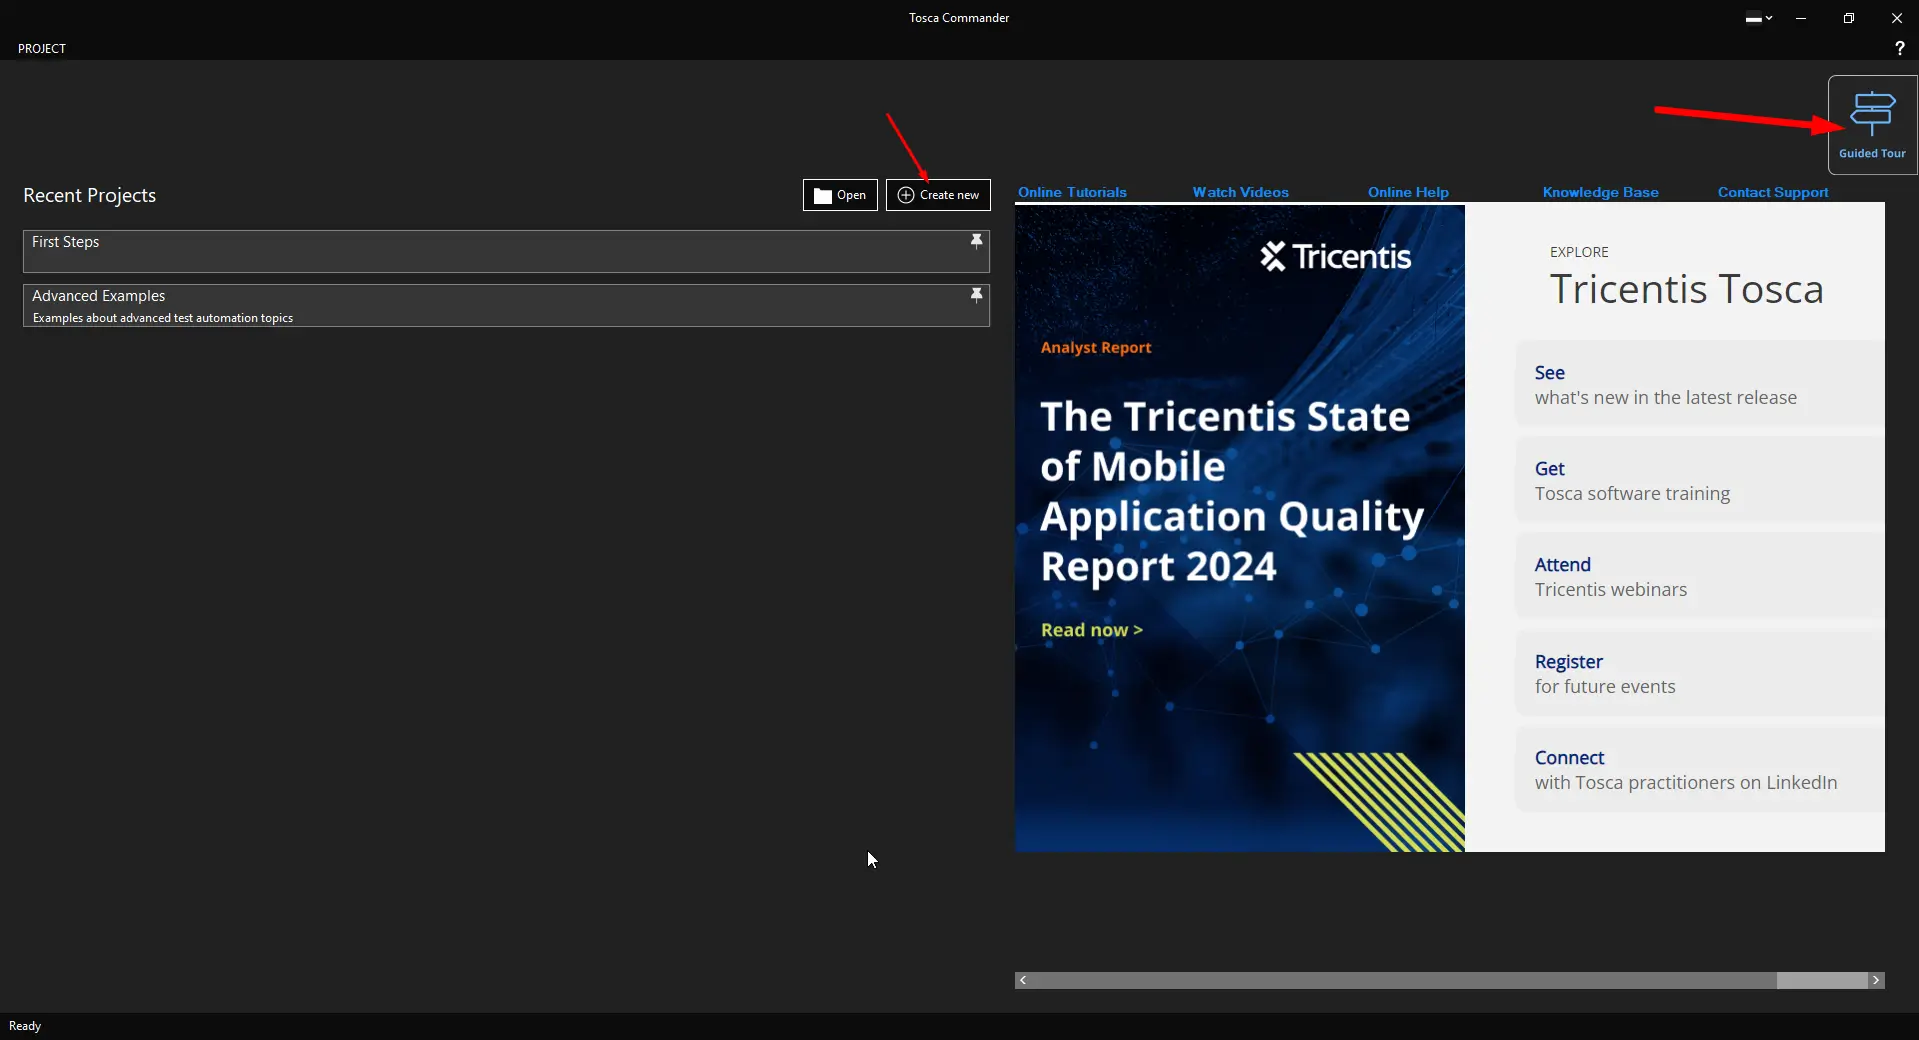1919x1040 pixels.
Task: Pin the First Steps project
Action: click(976, 241)
